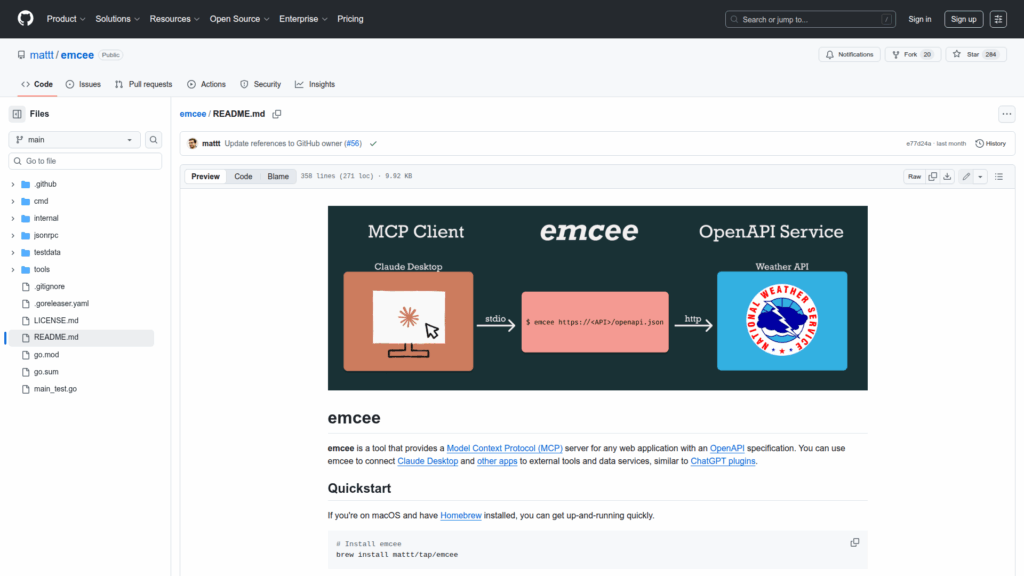Open the more file actions ellipsis menu

click(1006, 114)
